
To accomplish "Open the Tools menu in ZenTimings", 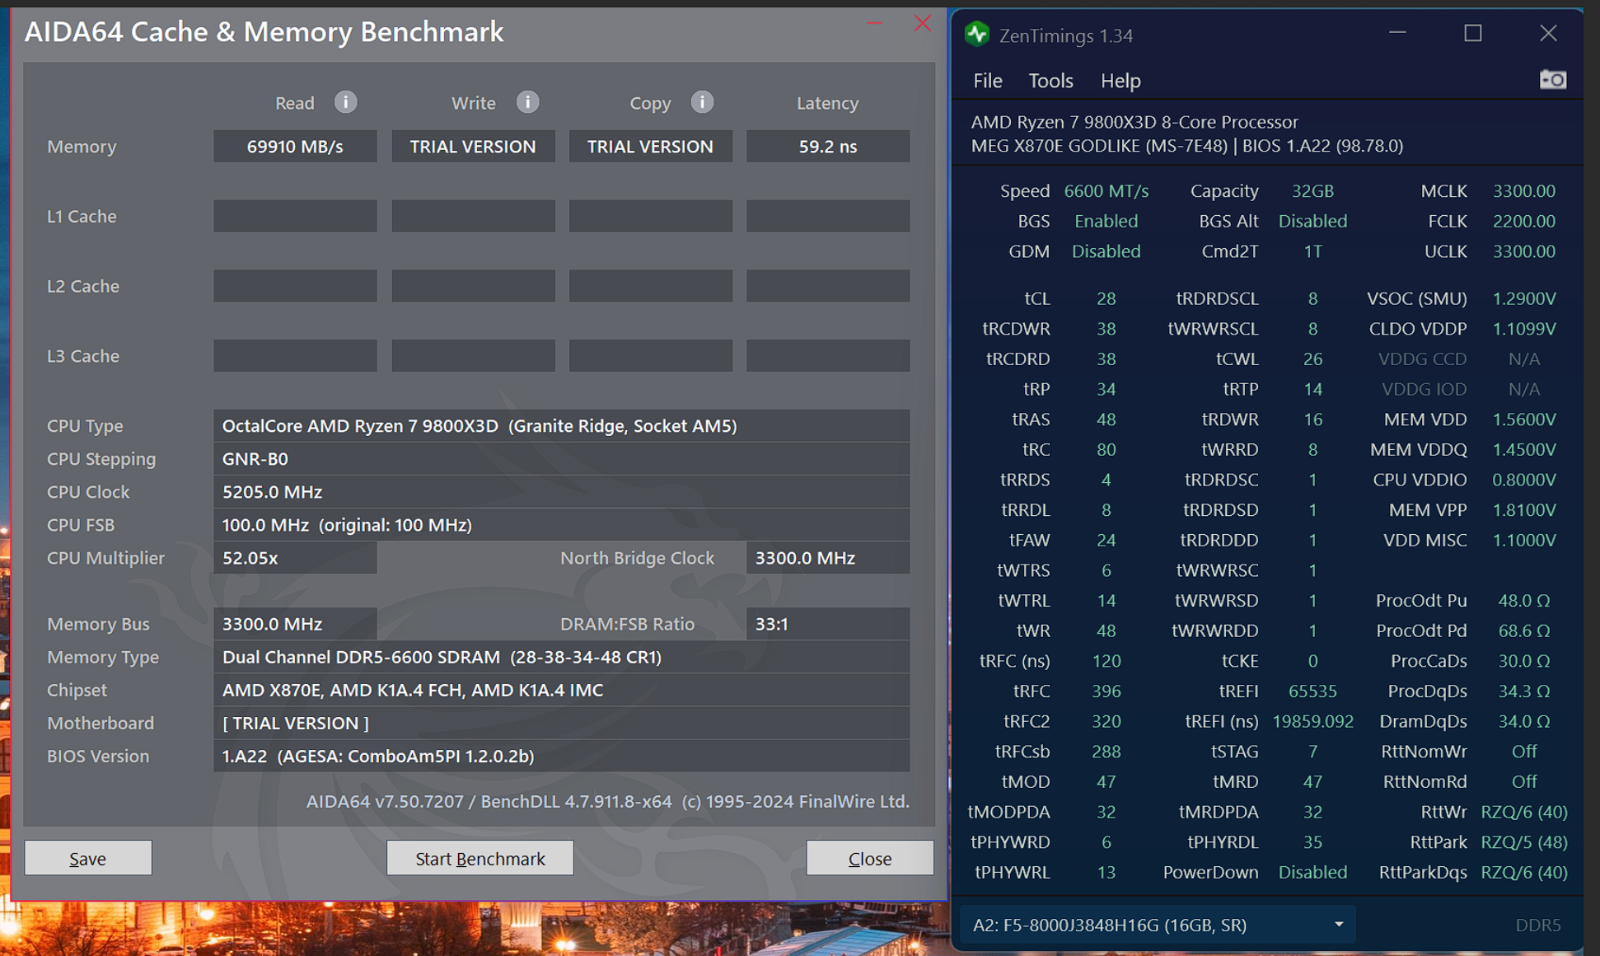I will [1051, 81].
